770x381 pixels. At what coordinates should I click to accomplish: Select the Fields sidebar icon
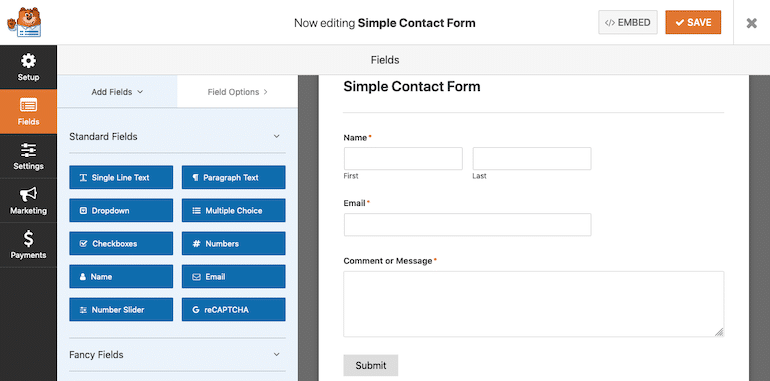28,111
